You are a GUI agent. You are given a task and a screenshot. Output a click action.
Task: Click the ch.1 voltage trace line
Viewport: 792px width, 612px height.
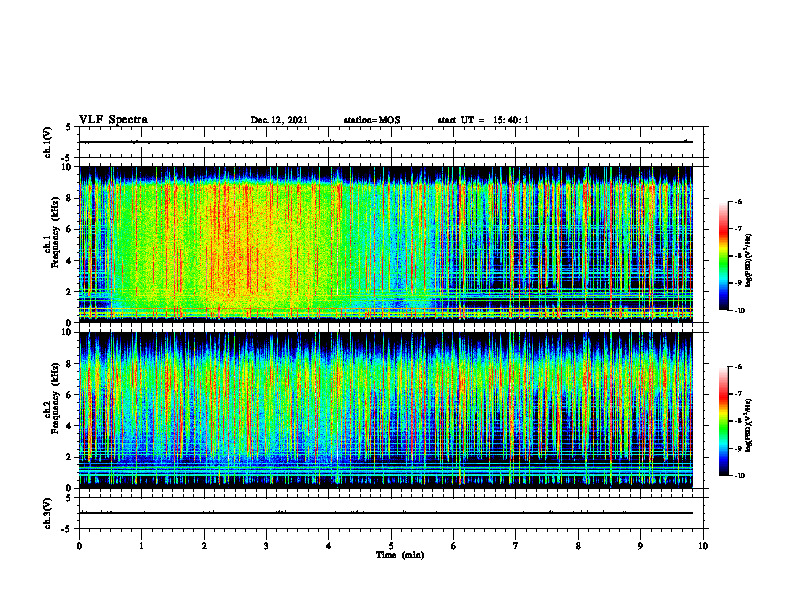click(386, 142)
